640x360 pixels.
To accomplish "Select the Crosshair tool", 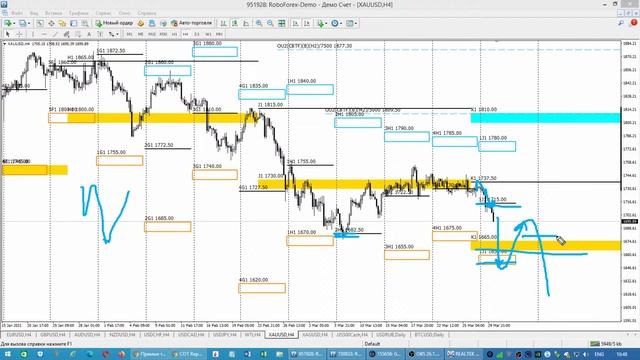I will [19, 34].
